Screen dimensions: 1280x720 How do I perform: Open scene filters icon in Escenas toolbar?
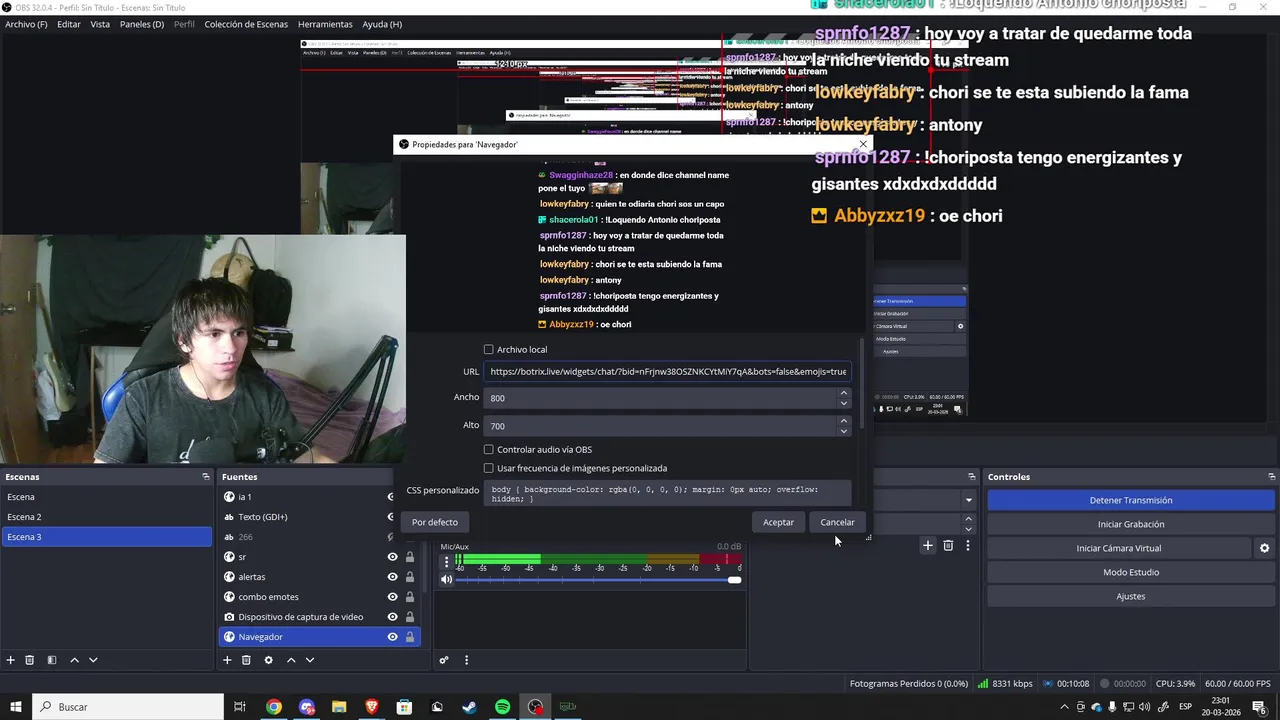coord(52,660)
